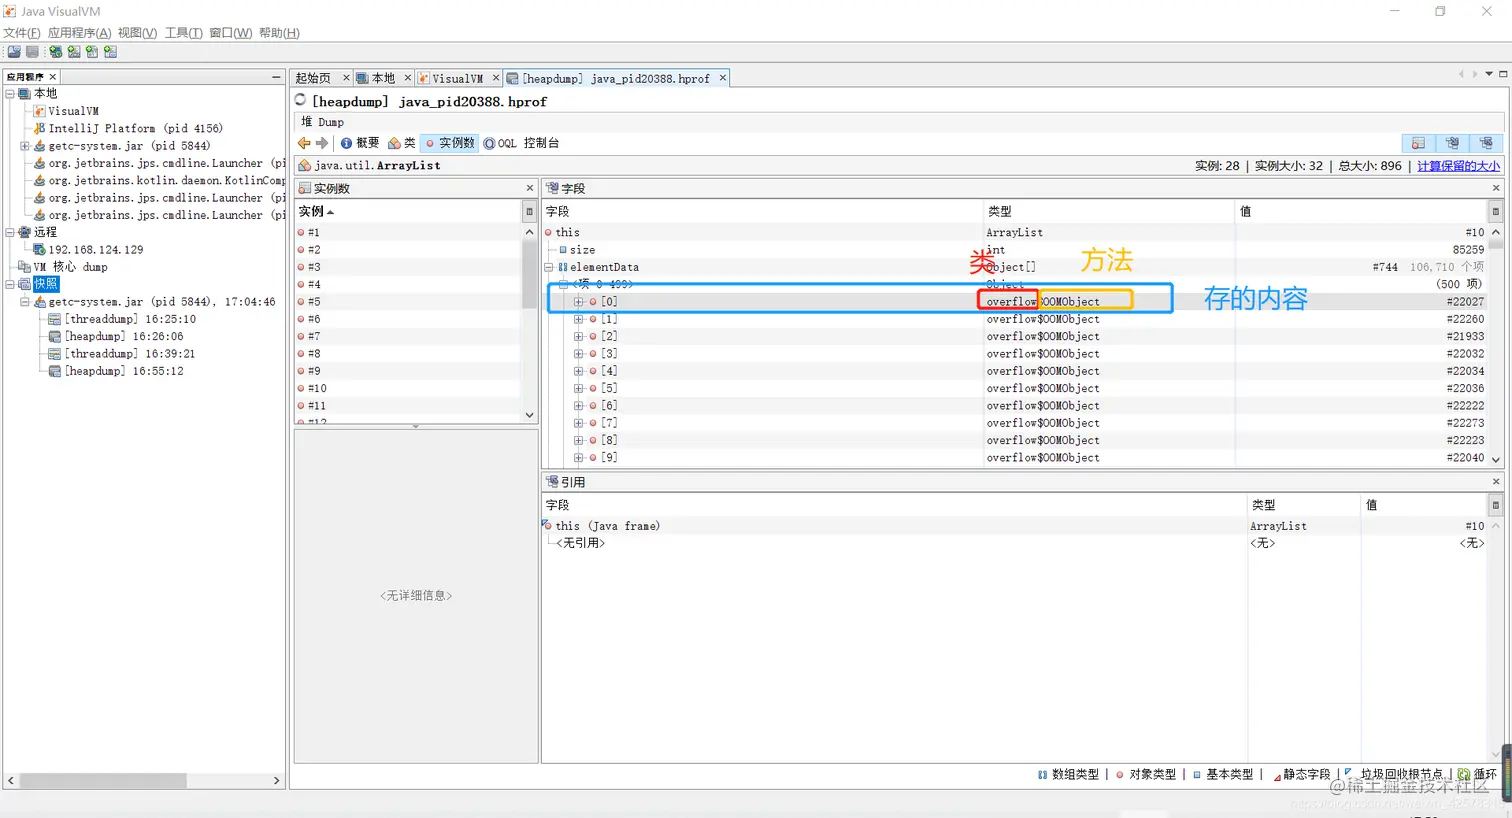Open the OQL 控制台 console
The image size is (1512, 818).
tap(521, 143)
